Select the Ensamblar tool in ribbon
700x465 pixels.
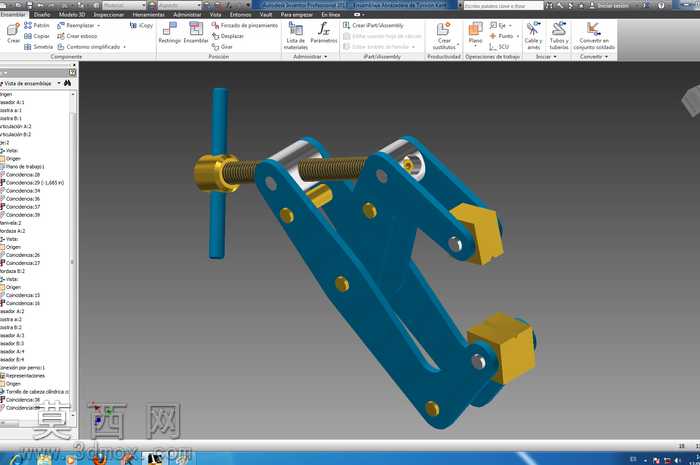click(196, 33)
